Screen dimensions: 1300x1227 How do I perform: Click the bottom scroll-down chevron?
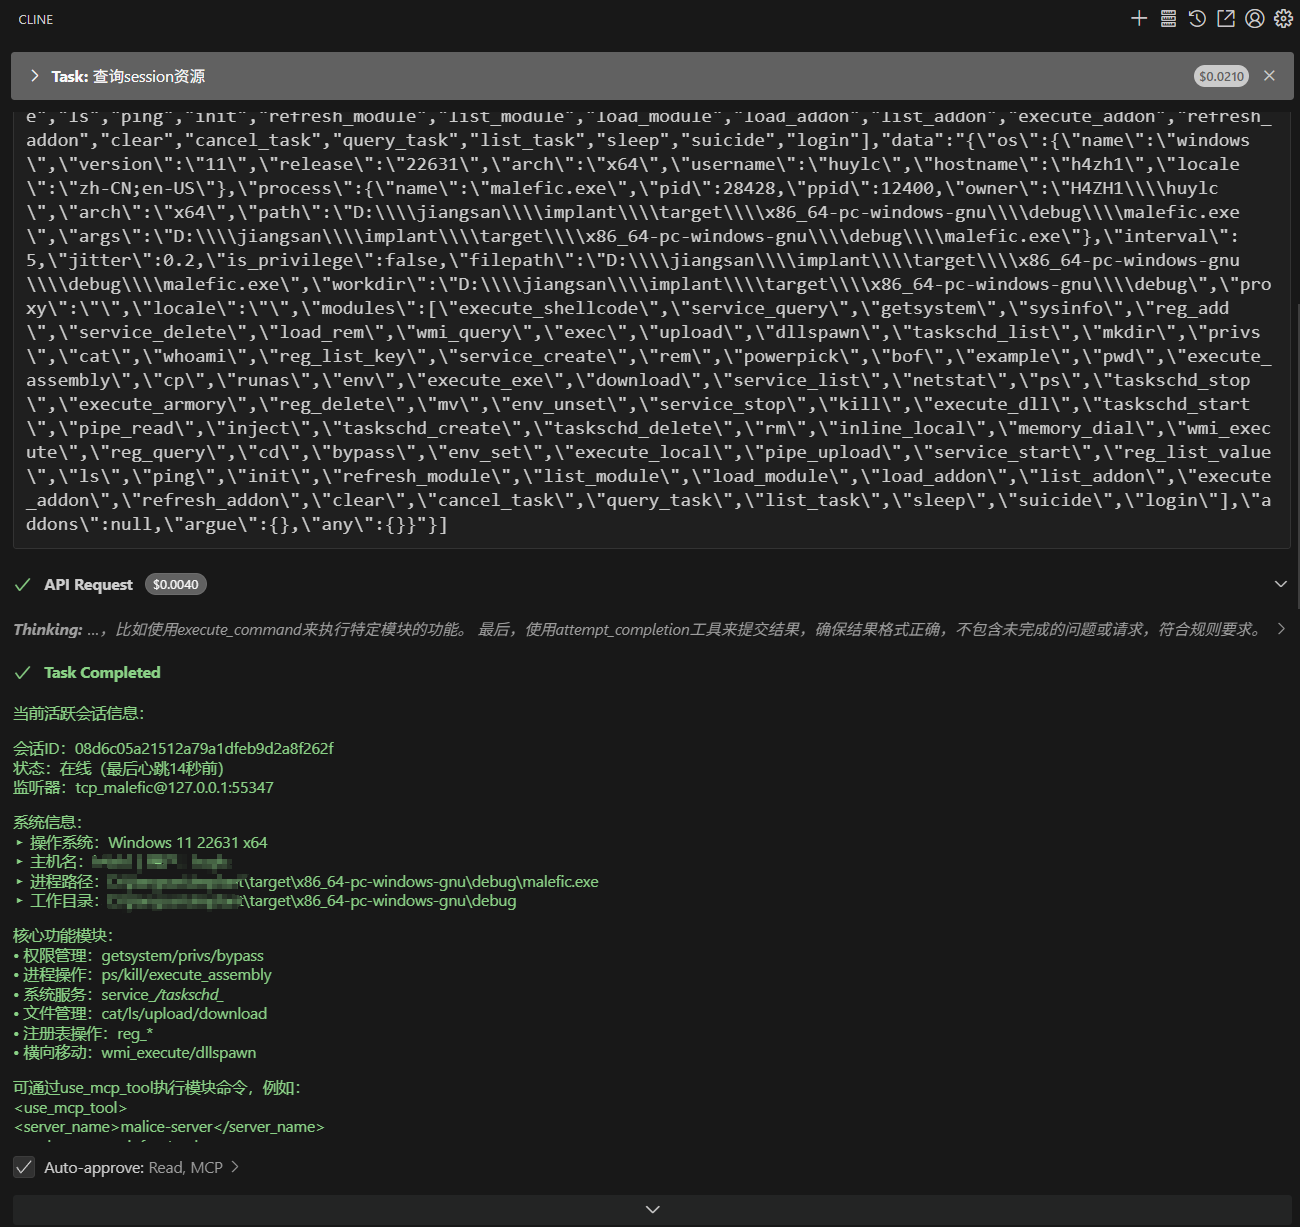click(x=652, y=1209)
